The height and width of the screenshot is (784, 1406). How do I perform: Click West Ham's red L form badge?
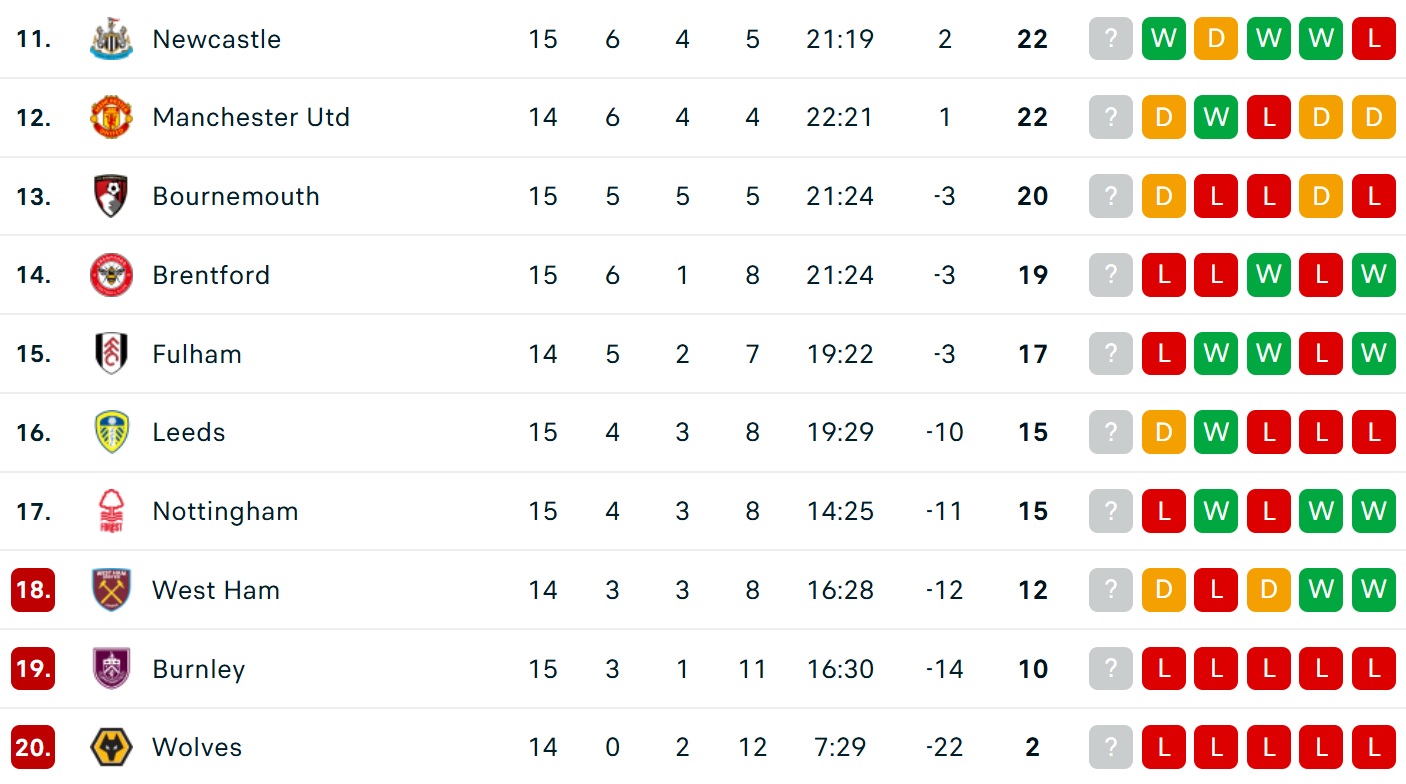1216,590
